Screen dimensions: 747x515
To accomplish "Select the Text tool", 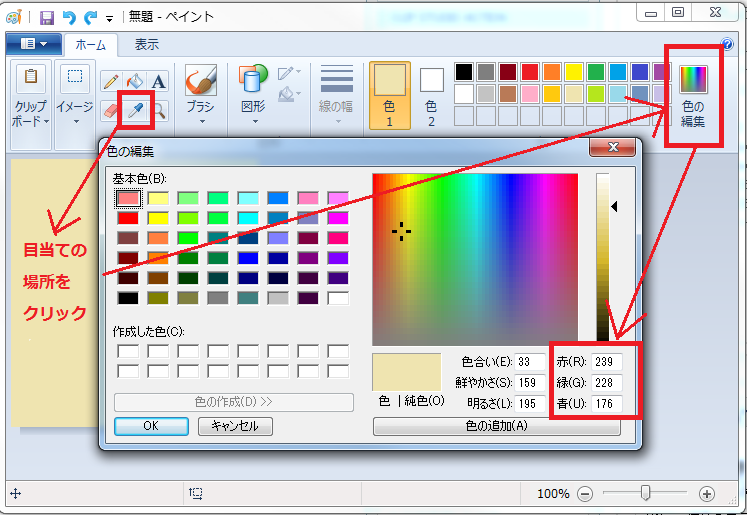I will [x=159, y=81].
